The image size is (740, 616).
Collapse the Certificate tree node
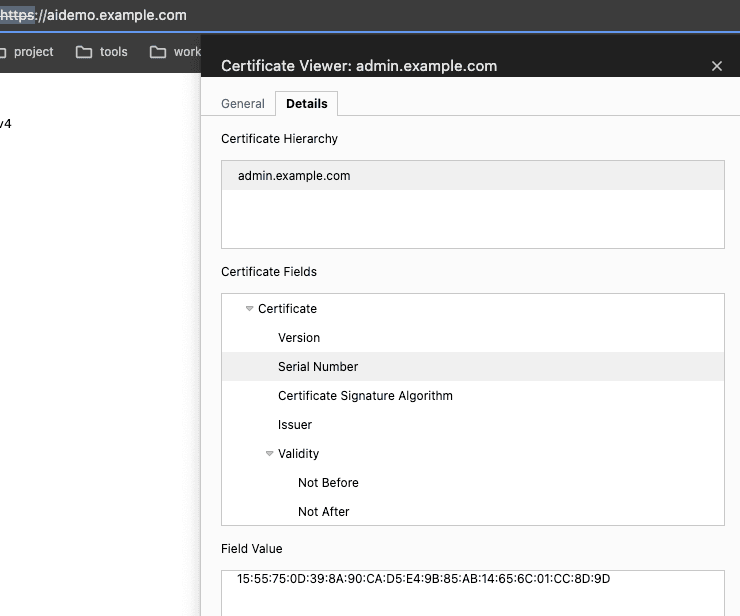pos(249,309)
